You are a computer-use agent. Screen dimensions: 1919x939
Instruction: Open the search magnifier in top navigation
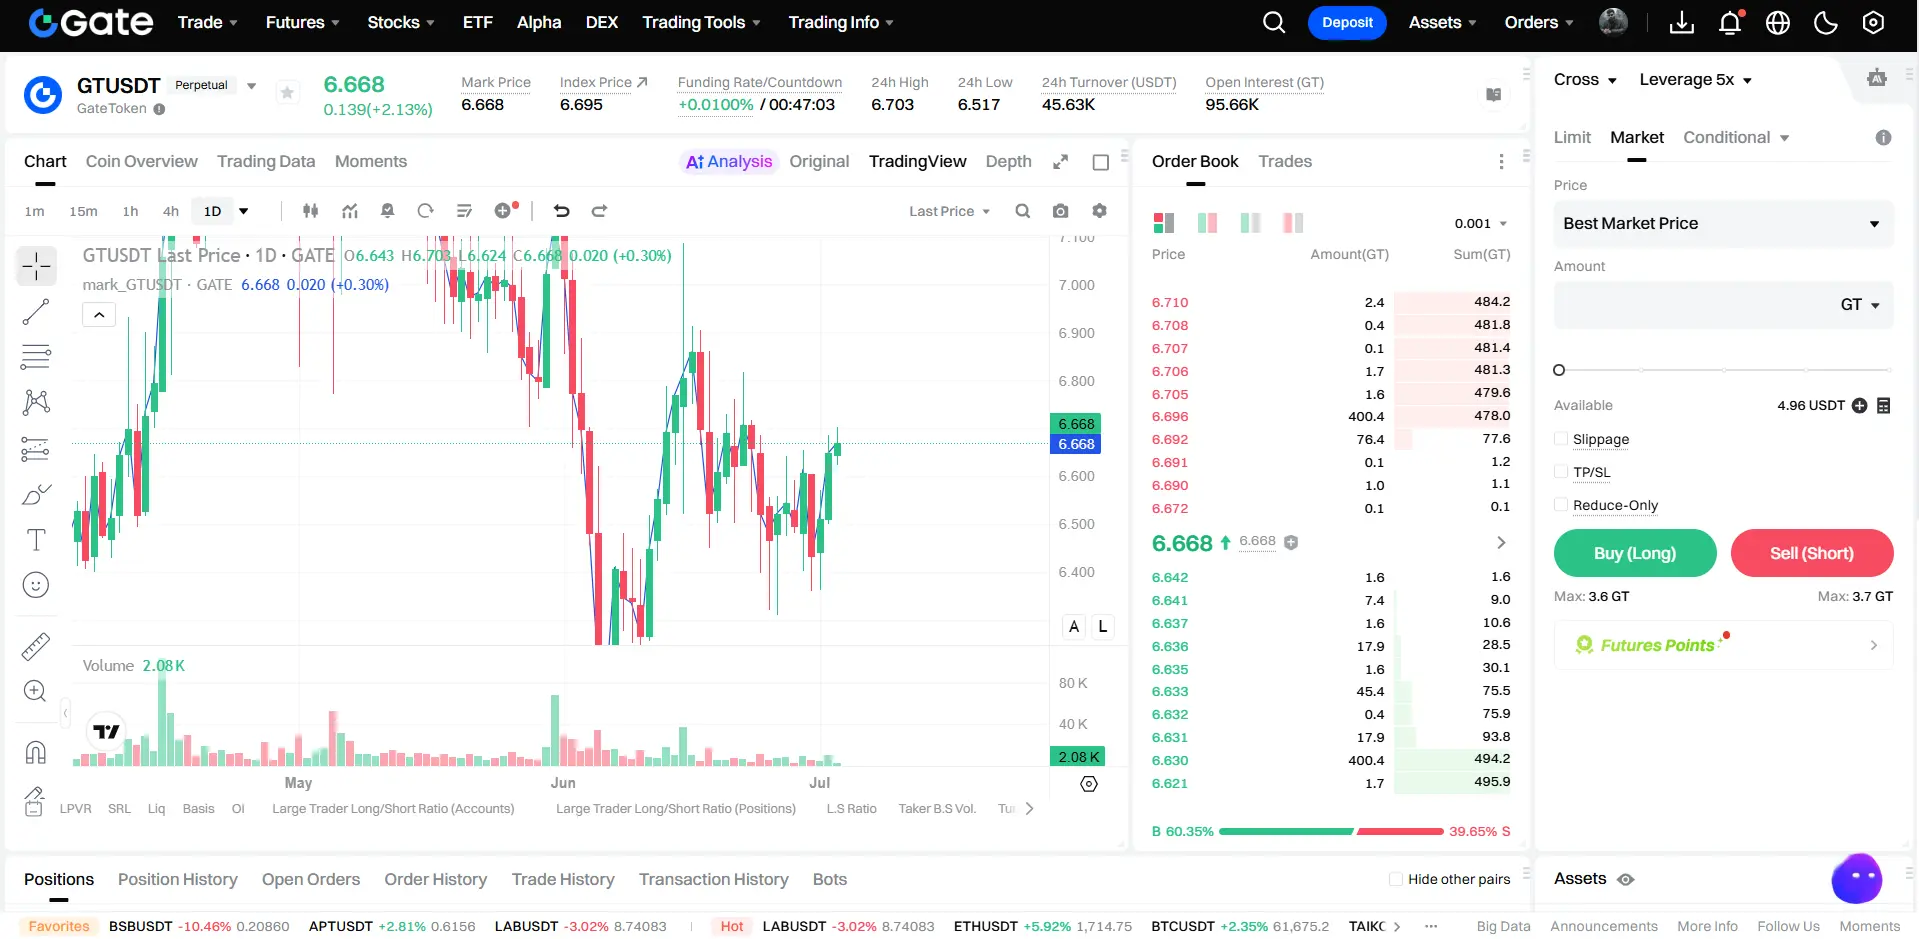point(1273,22)
